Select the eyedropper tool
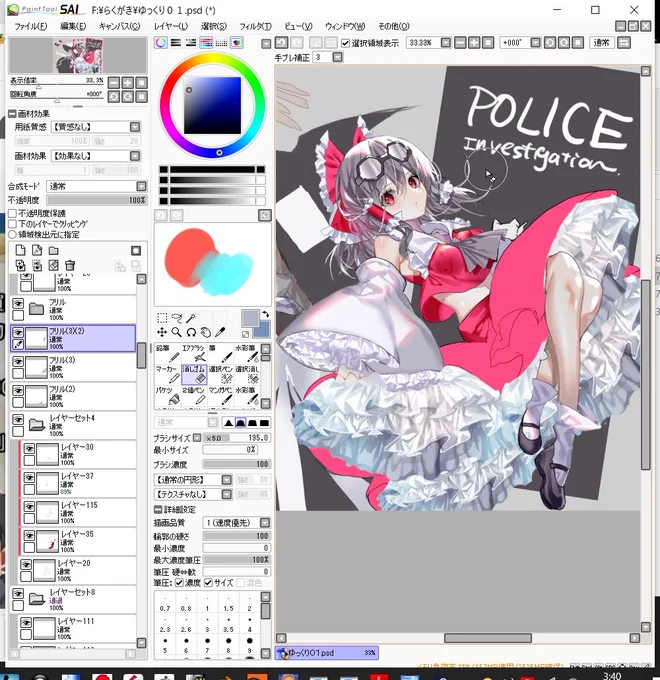This screenshot has width=660, height=680. pyautogui.click(x=220, y=332)
